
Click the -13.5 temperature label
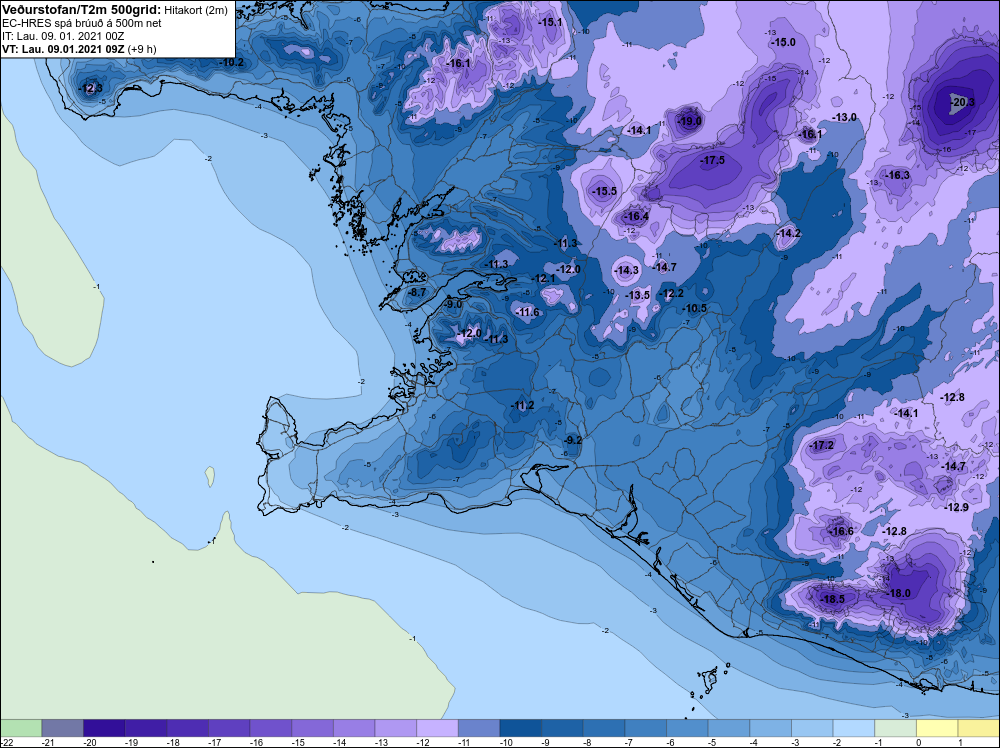click(x=638, y=295)
